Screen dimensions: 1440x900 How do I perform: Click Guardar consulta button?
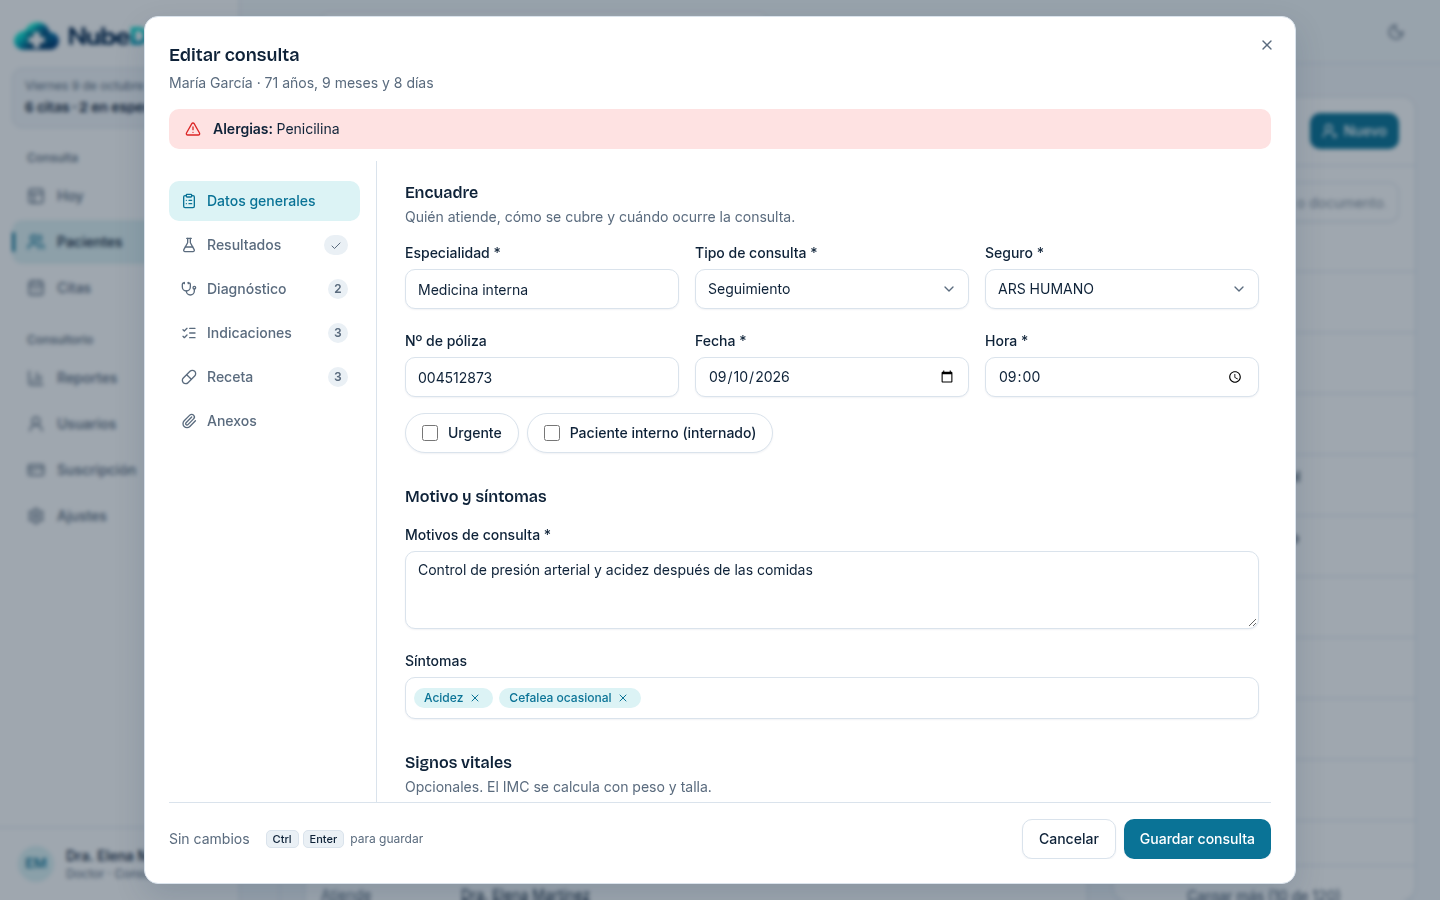coord(1197,839)
